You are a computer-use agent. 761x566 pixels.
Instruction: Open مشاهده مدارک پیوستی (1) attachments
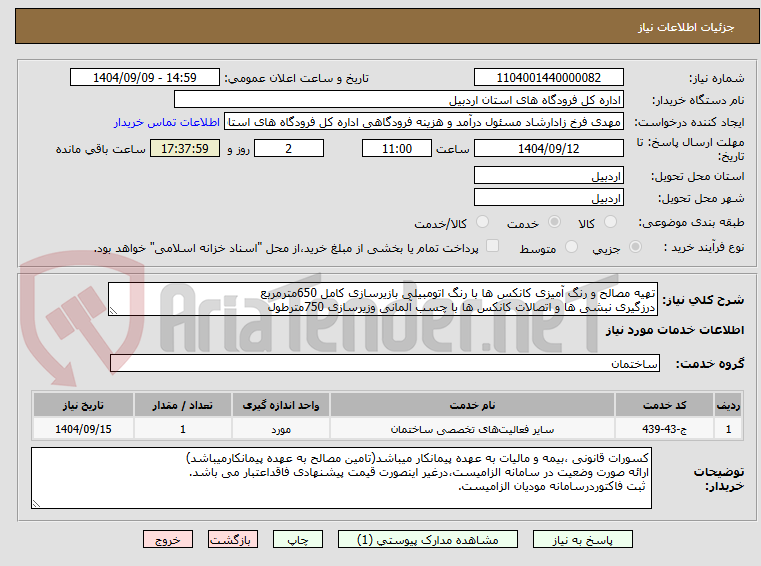(428, 539)
